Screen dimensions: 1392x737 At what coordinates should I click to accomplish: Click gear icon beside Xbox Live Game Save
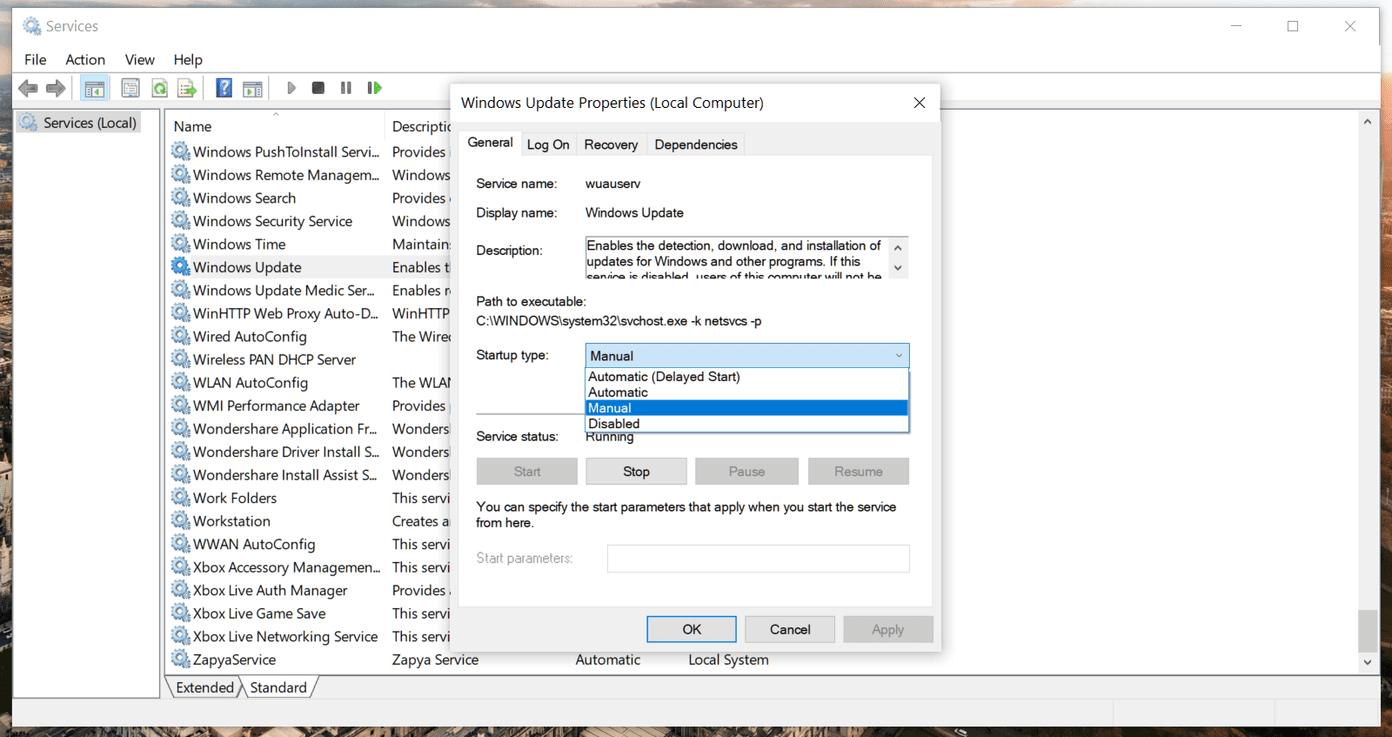[180, 613]
